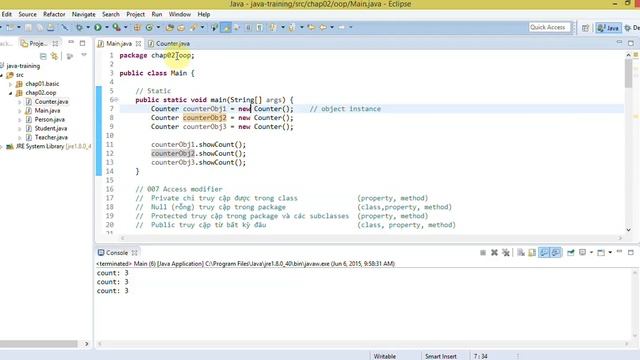Open the External Tools dropdown arrow

[125, 27]
